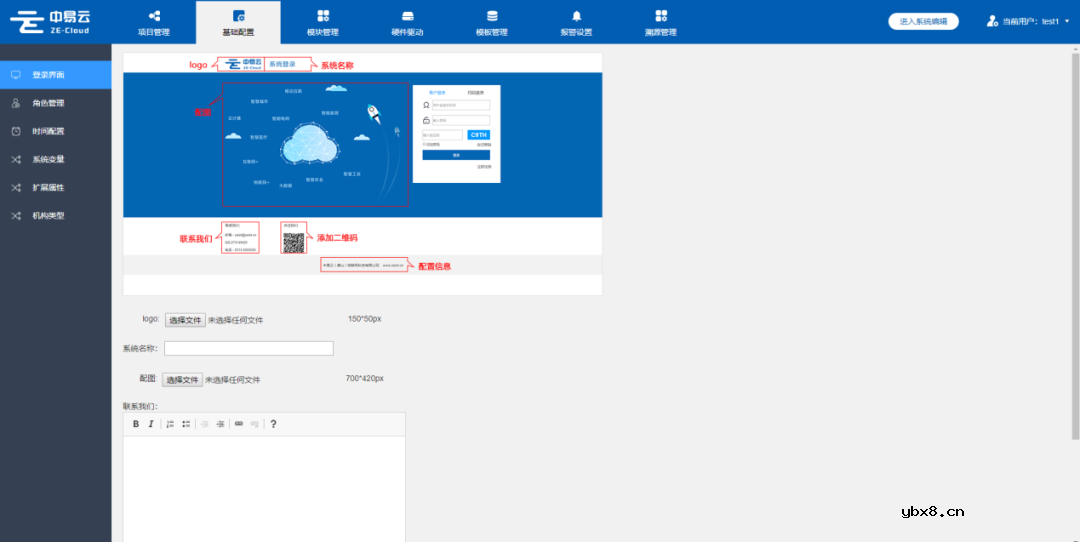
Task: Click the 硬件驱动 hardware driver icon
Action: [x=407, y=16]
